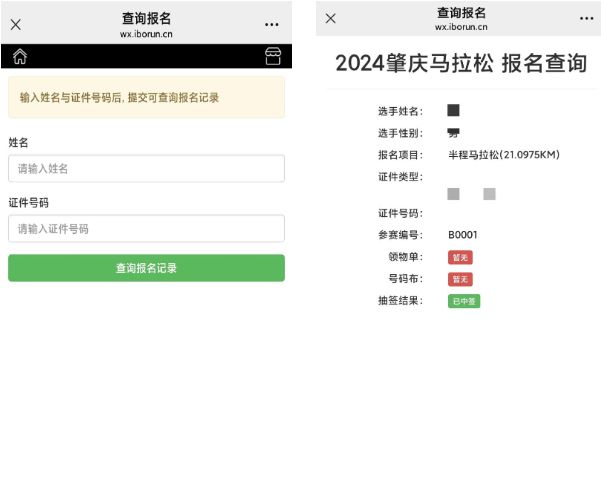Select the red 暂无 badge beside 领物单

pos(460,257)
